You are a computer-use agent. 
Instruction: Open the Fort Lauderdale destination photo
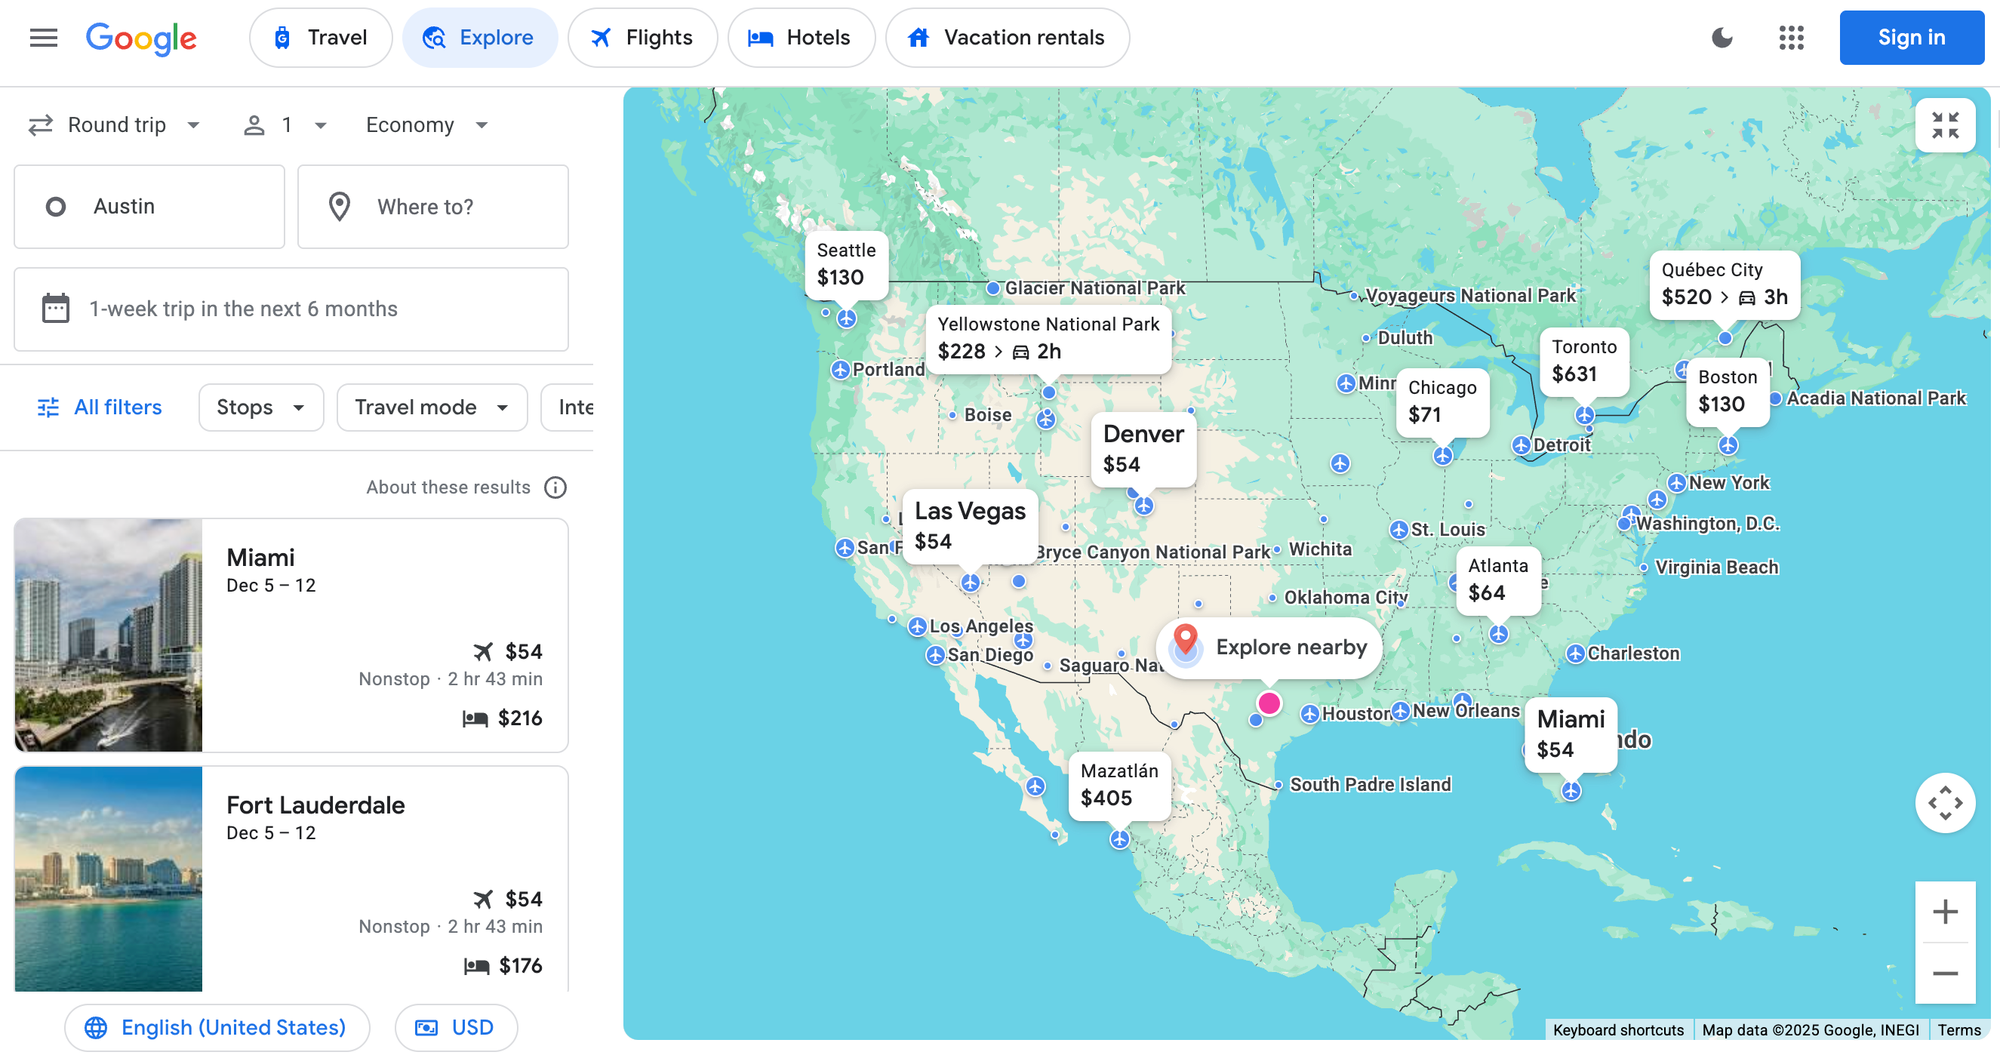pyautogui.click(x=108, y=879)
